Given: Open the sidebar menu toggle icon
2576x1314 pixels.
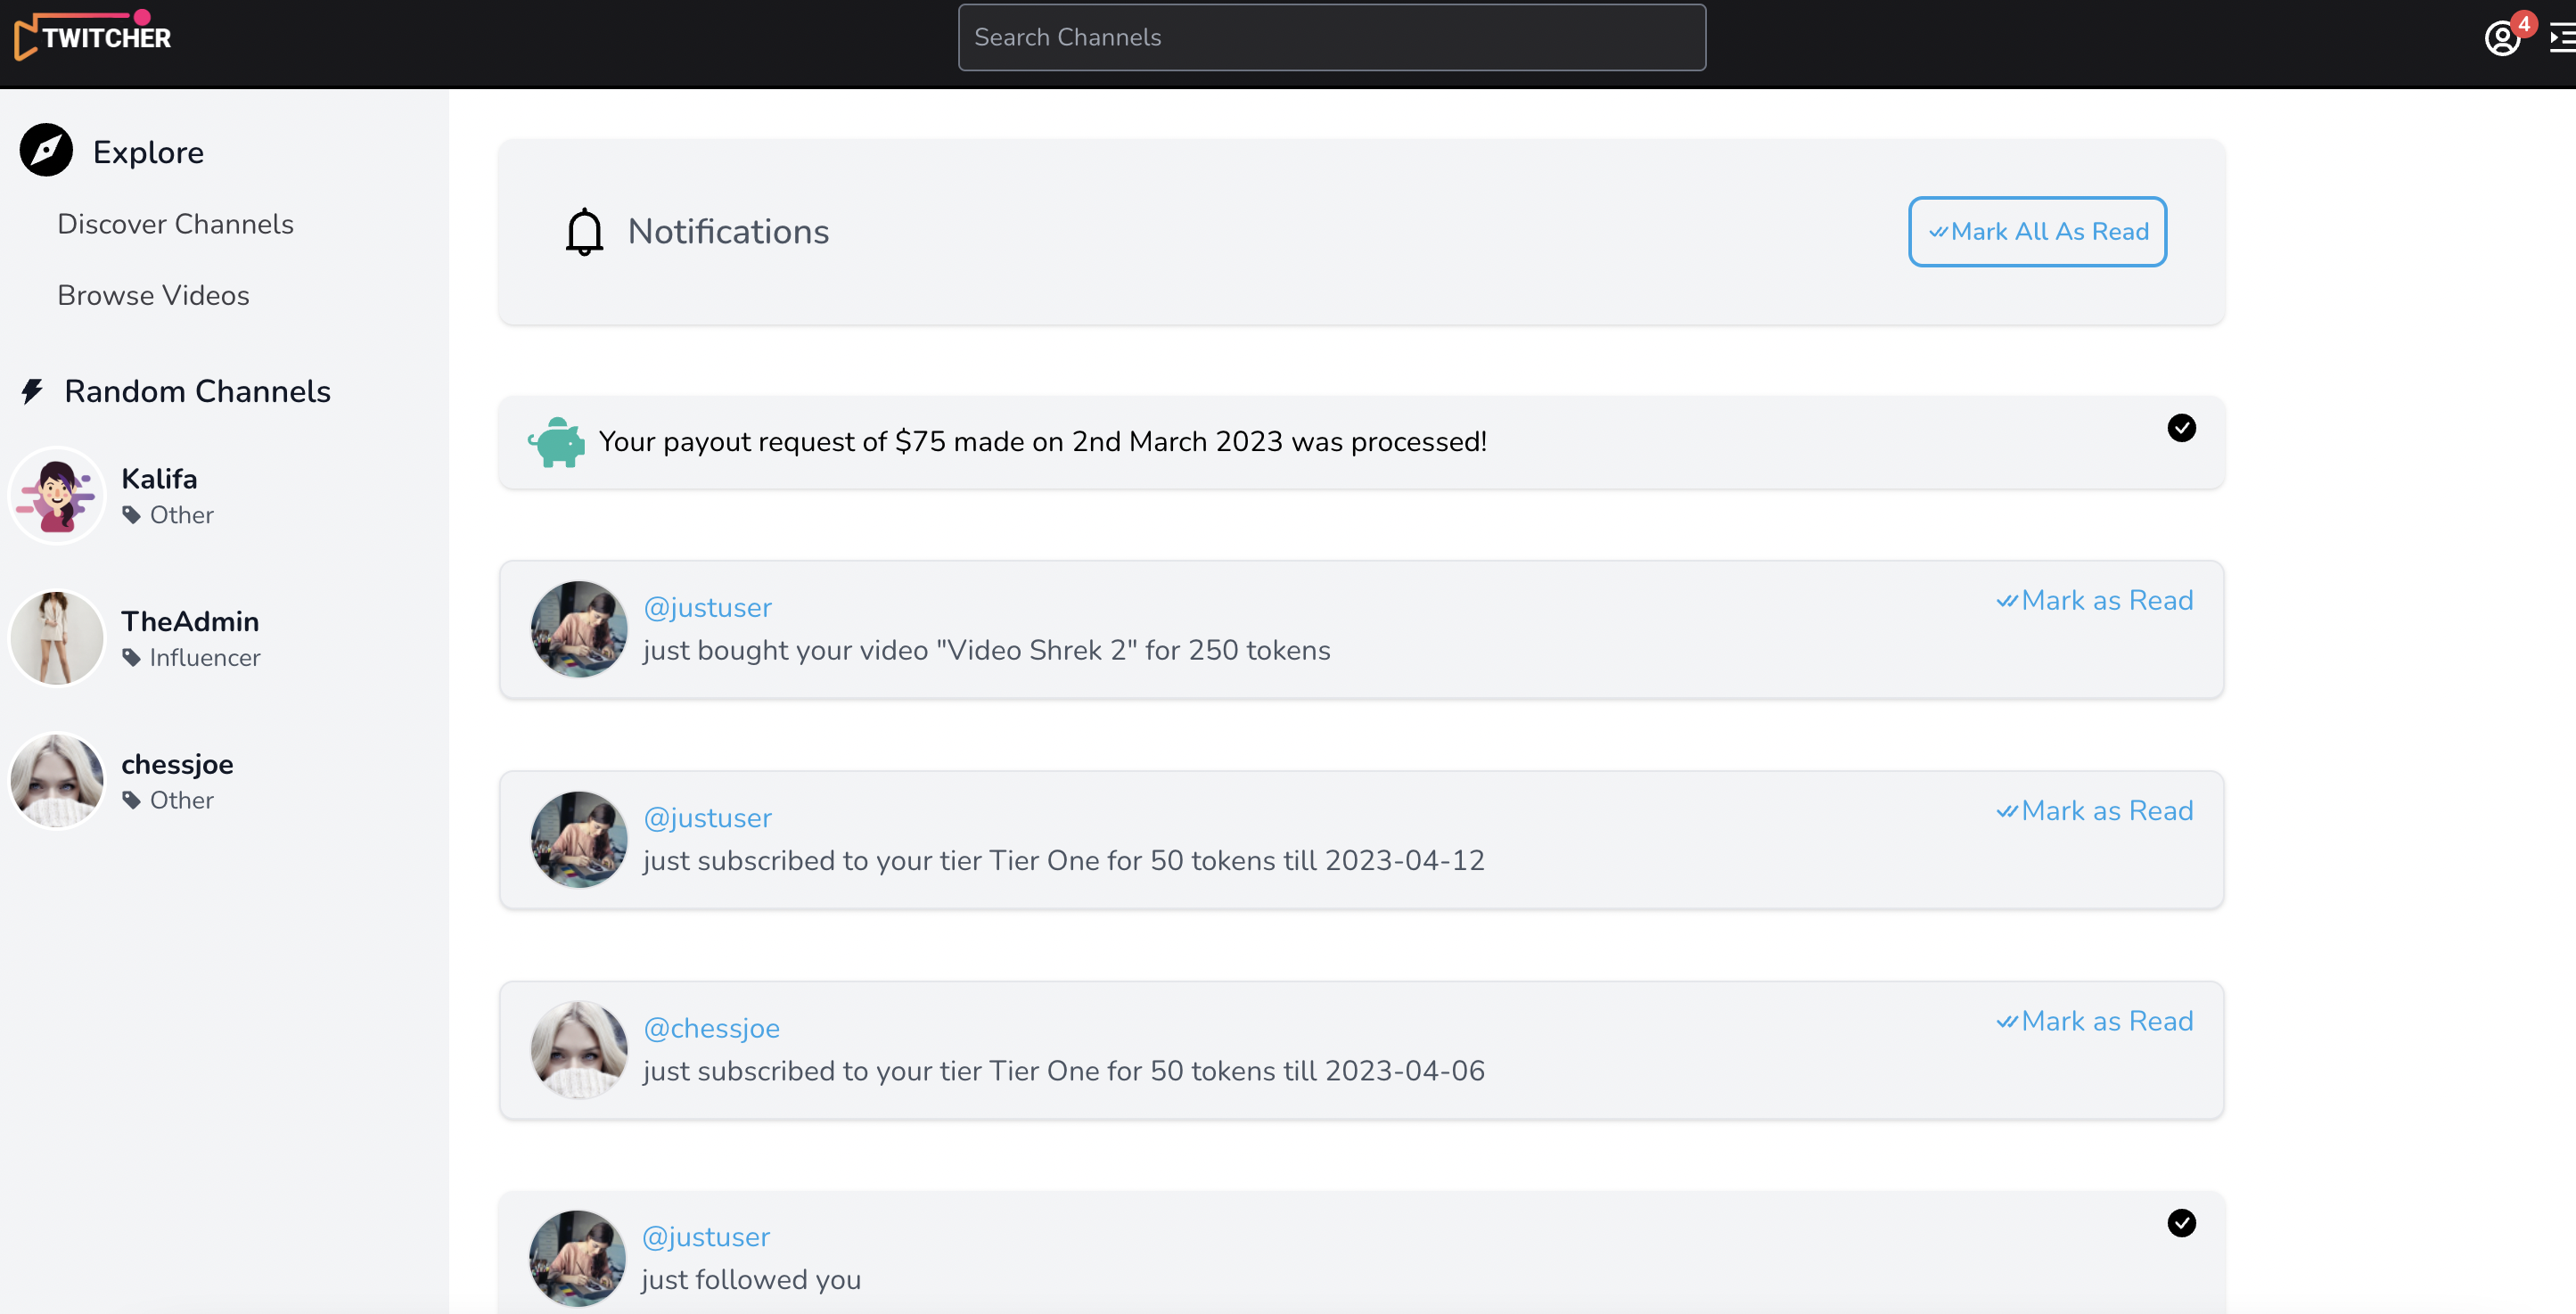Looking at the screenshot, I should point(2562,38).
